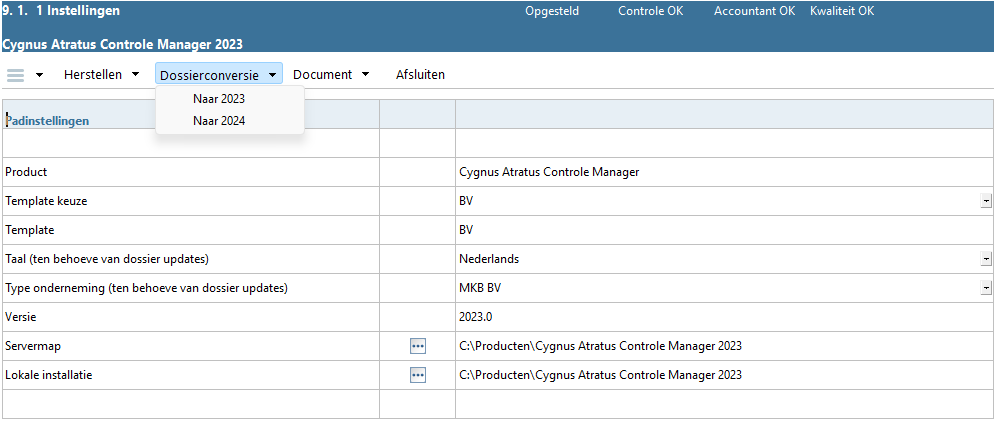Click Afsluiten

click(x=420, y=75)
